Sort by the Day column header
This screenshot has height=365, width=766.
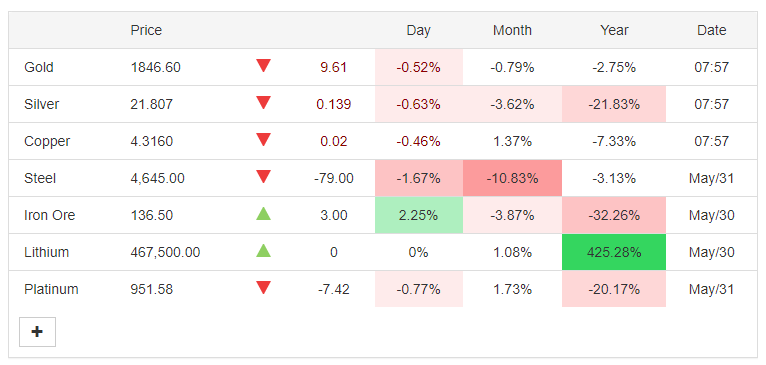[419, 30]
